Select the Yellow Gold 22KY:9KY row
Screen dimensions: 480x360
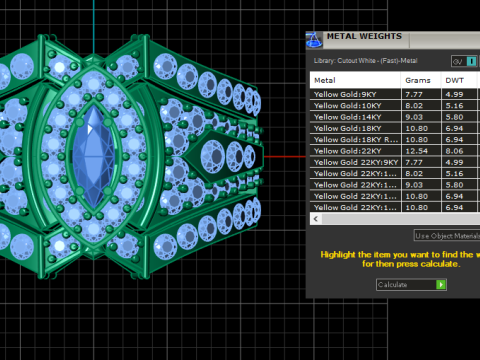tap(395, 162)
